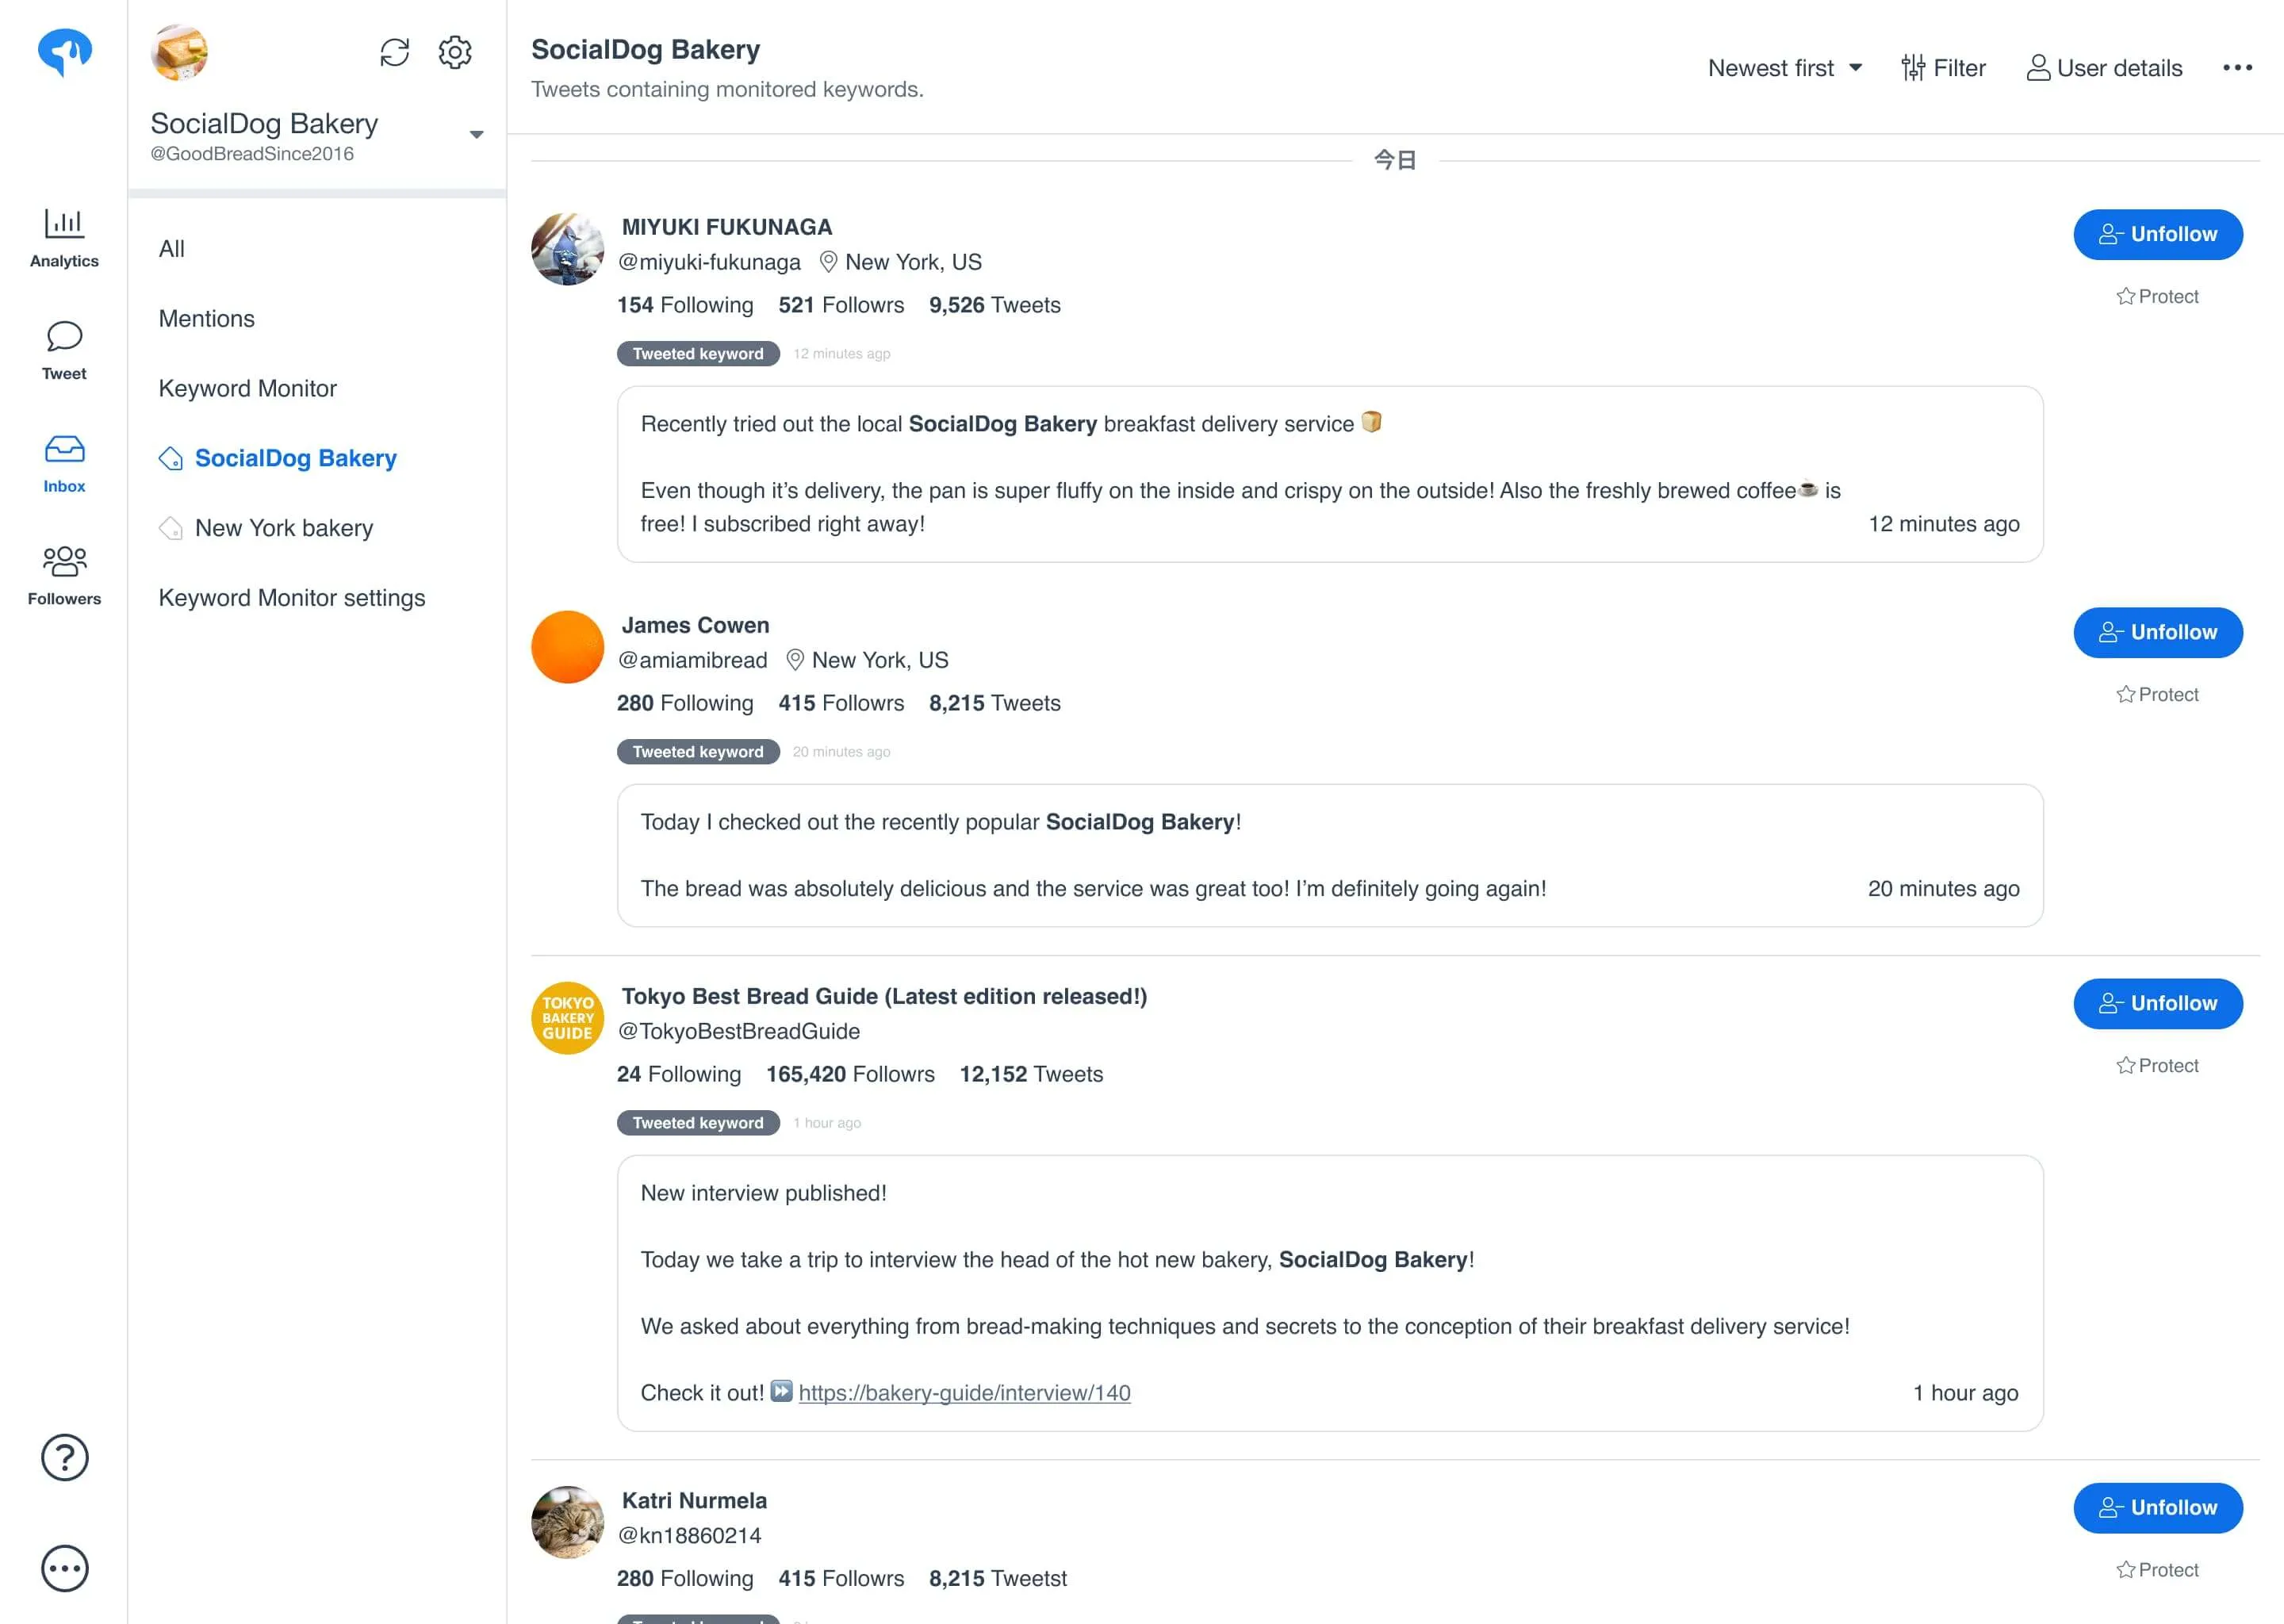The image size is (2284, 1624).
Task: Click Katri Nurmela's cat profile picture
Action: [567, 1521]
